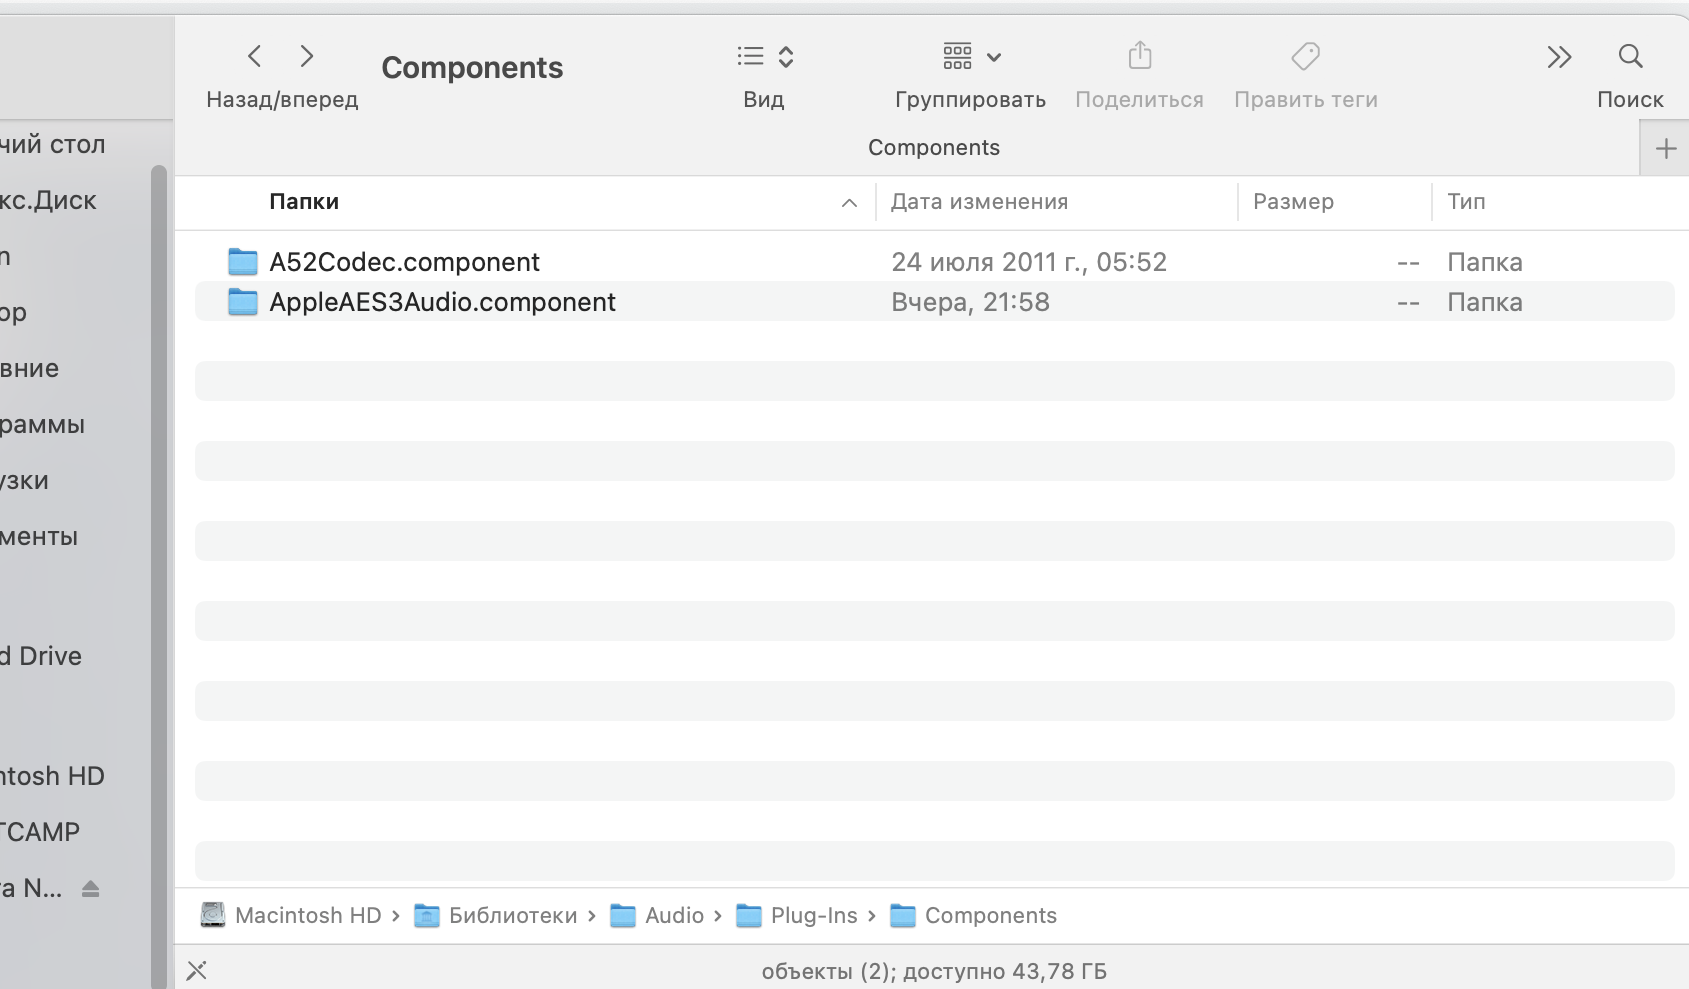Open the Группировать grouping dropdown
Screen dimensions: 1689x989
pos(971,57)
